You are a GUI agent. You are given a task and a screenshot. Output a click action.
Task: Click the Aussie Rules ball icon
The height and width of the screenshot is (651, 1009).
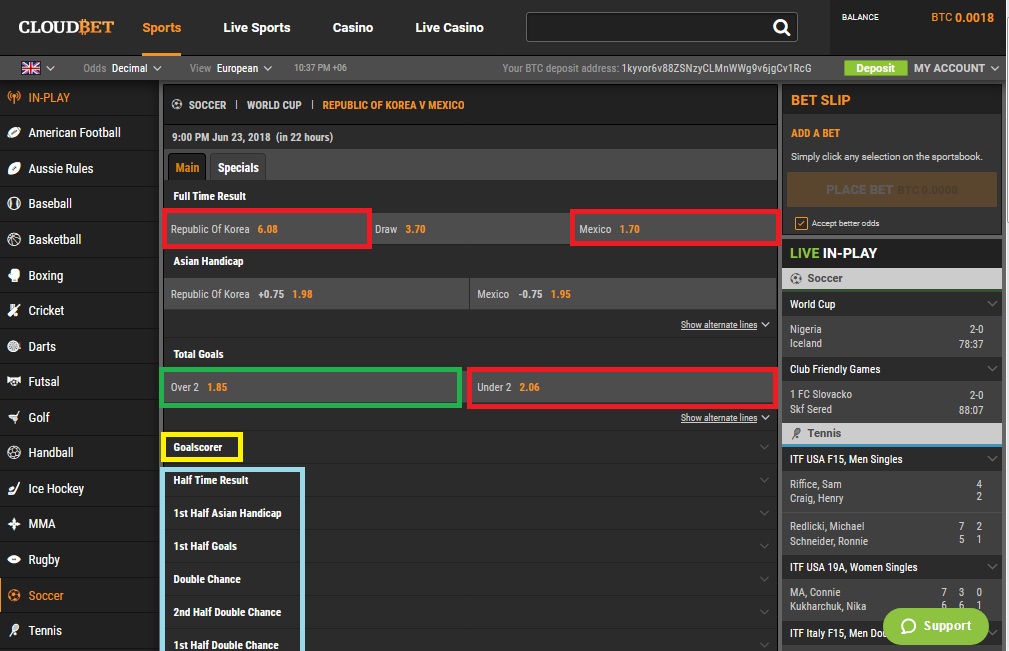pyautogui.click(x=14, y=169)
